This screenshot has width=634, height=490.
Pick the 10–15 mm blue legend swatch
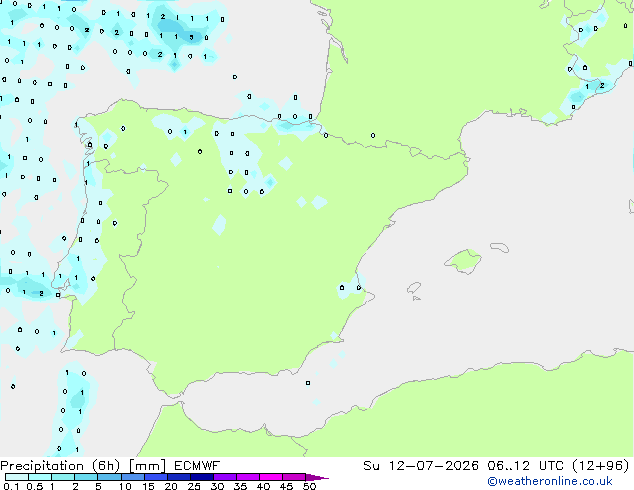point(132,477)
